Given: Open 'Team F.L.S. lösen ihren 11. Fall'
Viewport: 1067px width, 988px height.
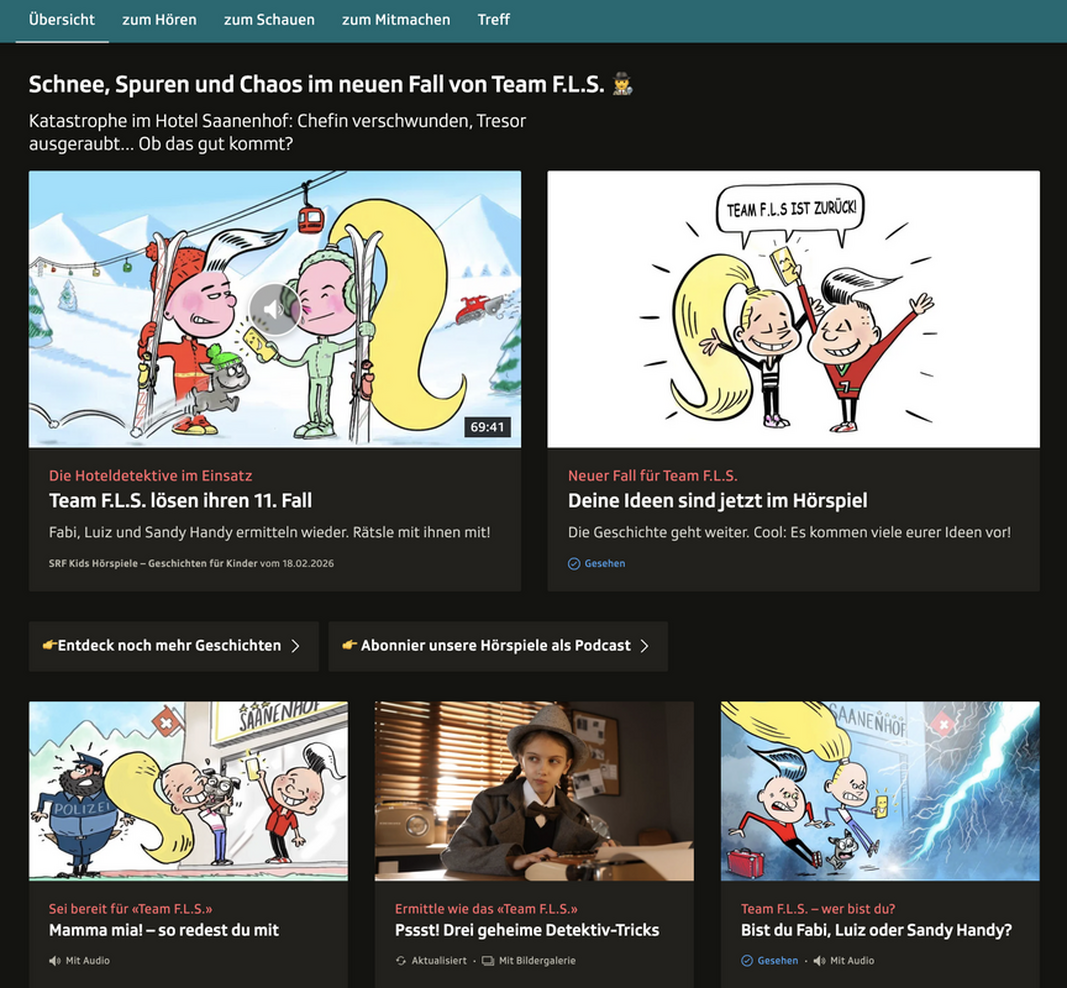Looking at the screenshot, I should click(x=180, y=501).
